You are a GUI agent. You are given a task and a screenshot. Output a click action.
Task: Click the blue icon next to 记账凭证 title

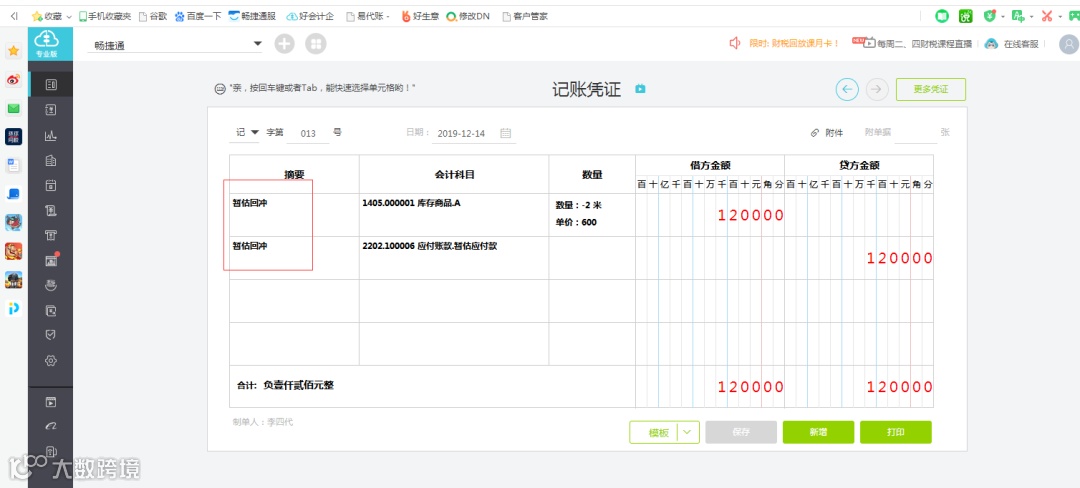click(x=641, y=89)
